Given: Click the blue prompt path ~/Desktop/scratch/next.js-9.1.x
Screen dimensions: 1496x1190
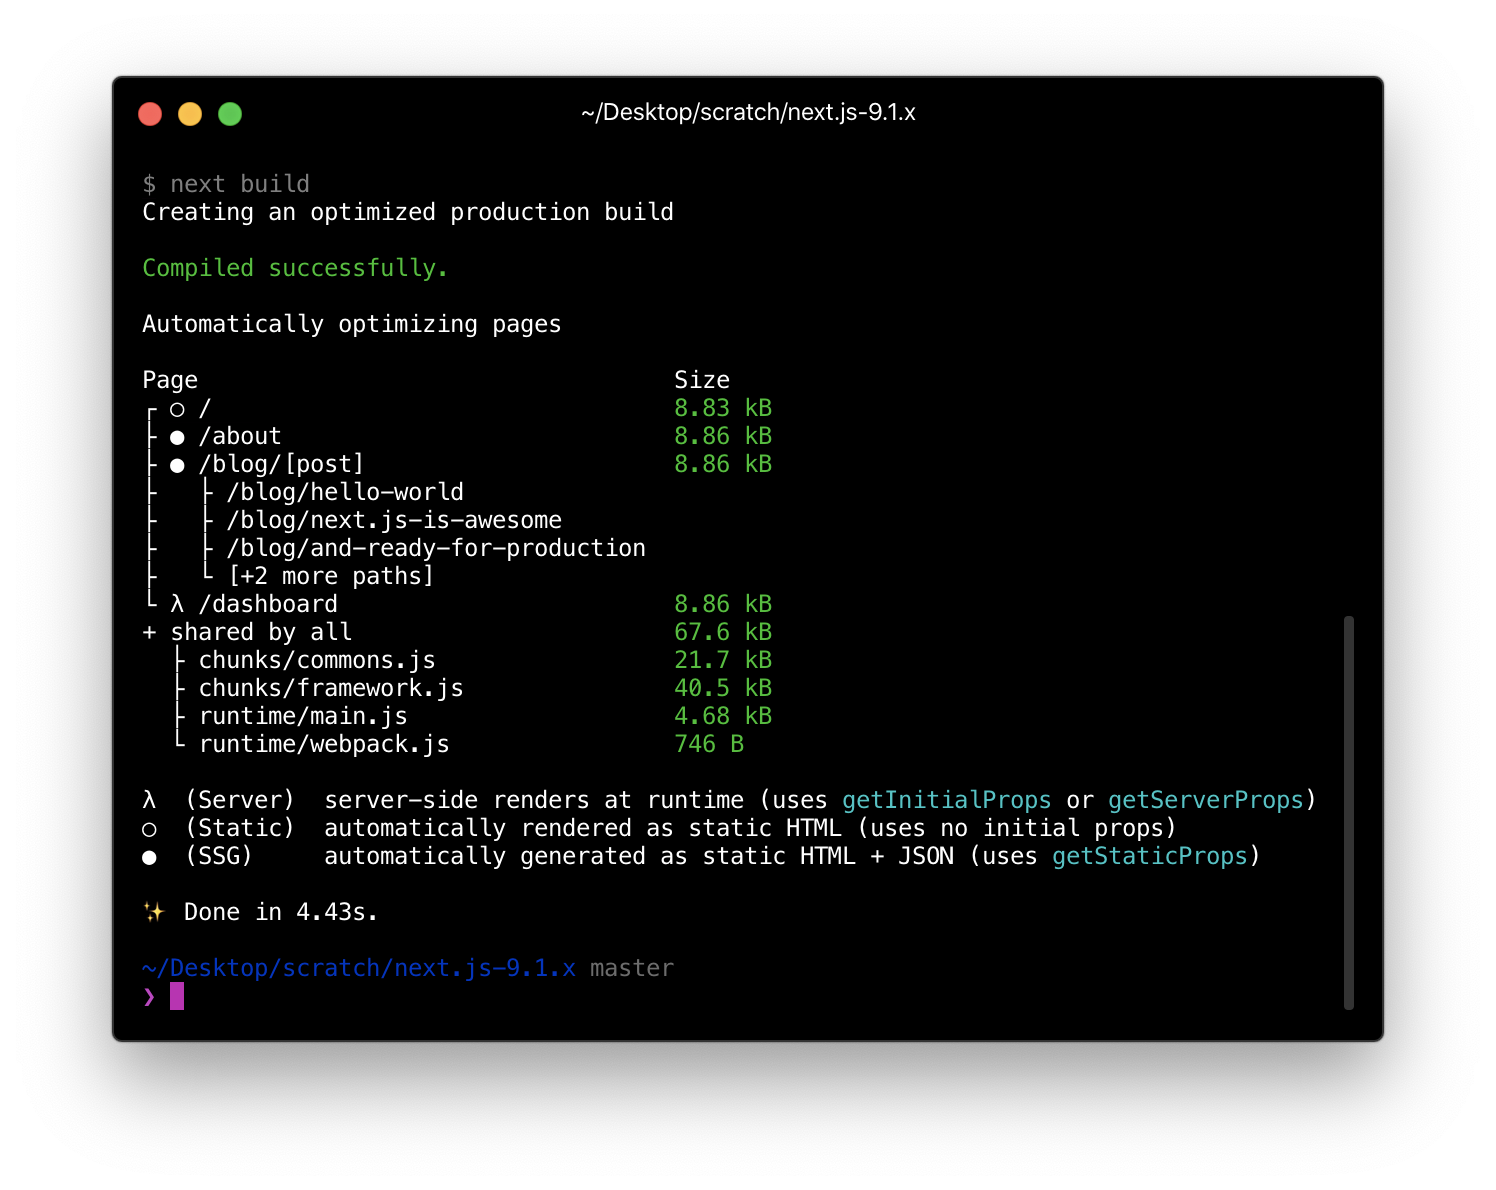Looking at the screenshot, I should click(x=359, y=968).
